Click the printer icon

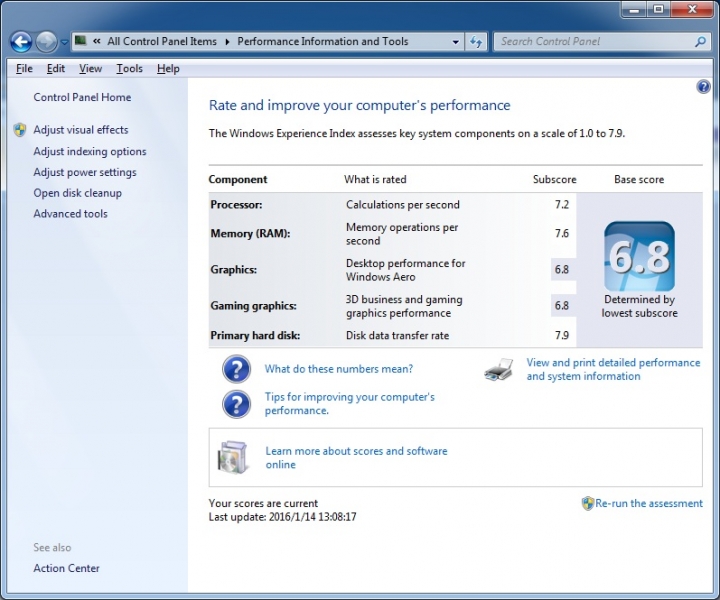(499, 370)
